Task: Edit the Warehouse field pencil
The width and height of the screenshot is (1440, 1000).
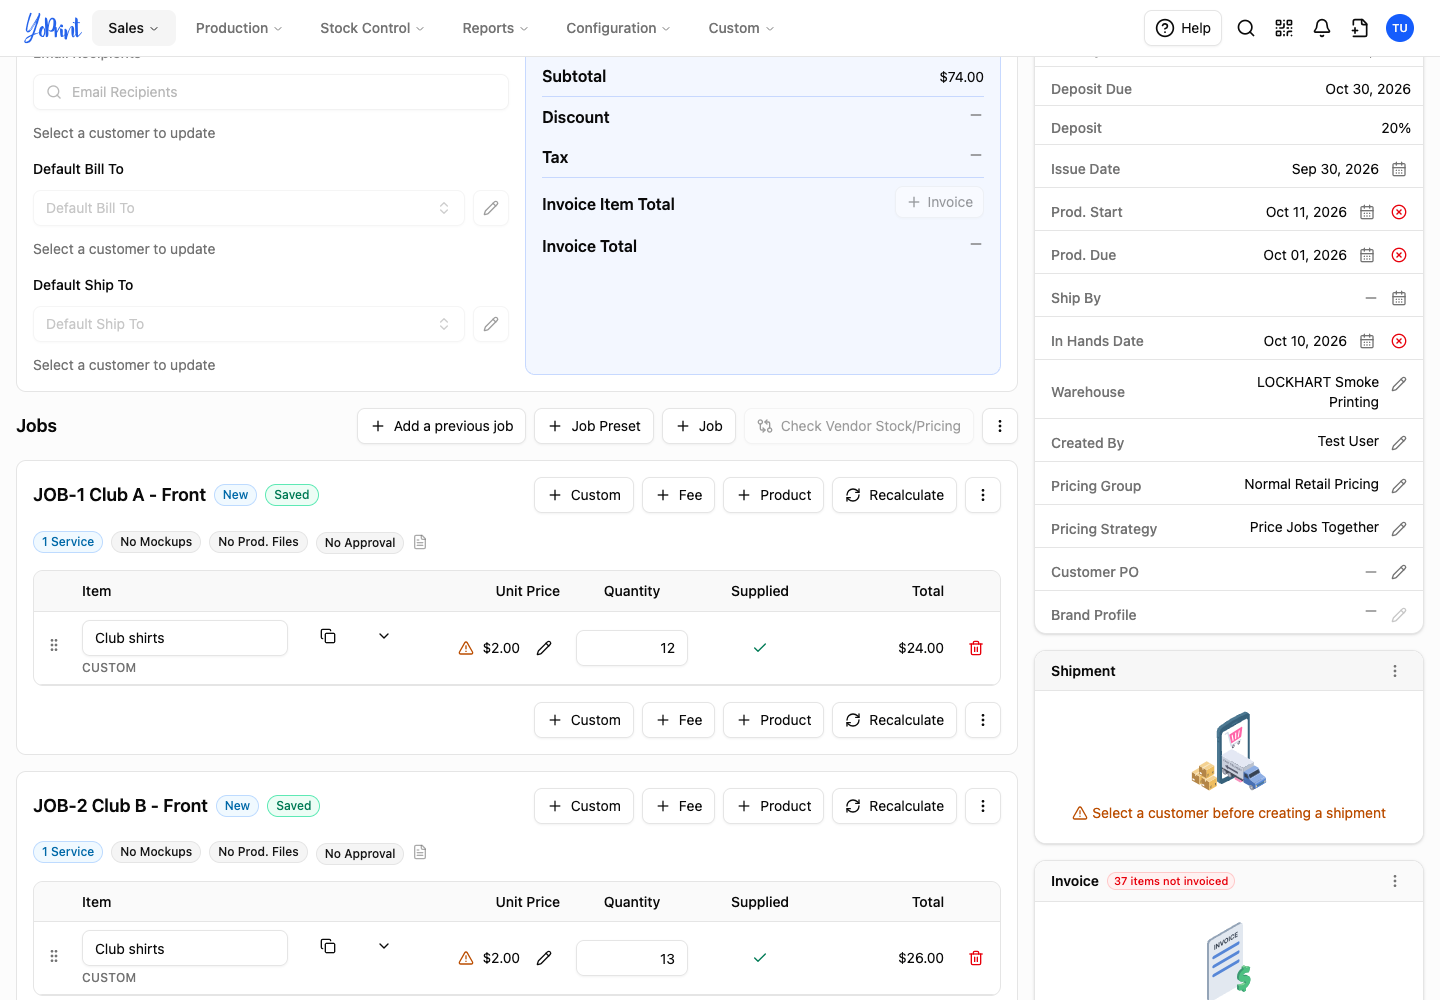Action: [x=1399, y=384]
